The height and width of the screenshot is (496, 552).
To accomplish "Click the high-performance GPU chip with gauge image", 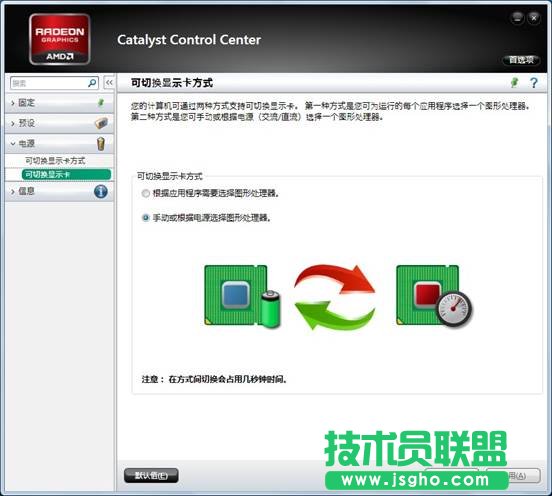I will [435, 296].
